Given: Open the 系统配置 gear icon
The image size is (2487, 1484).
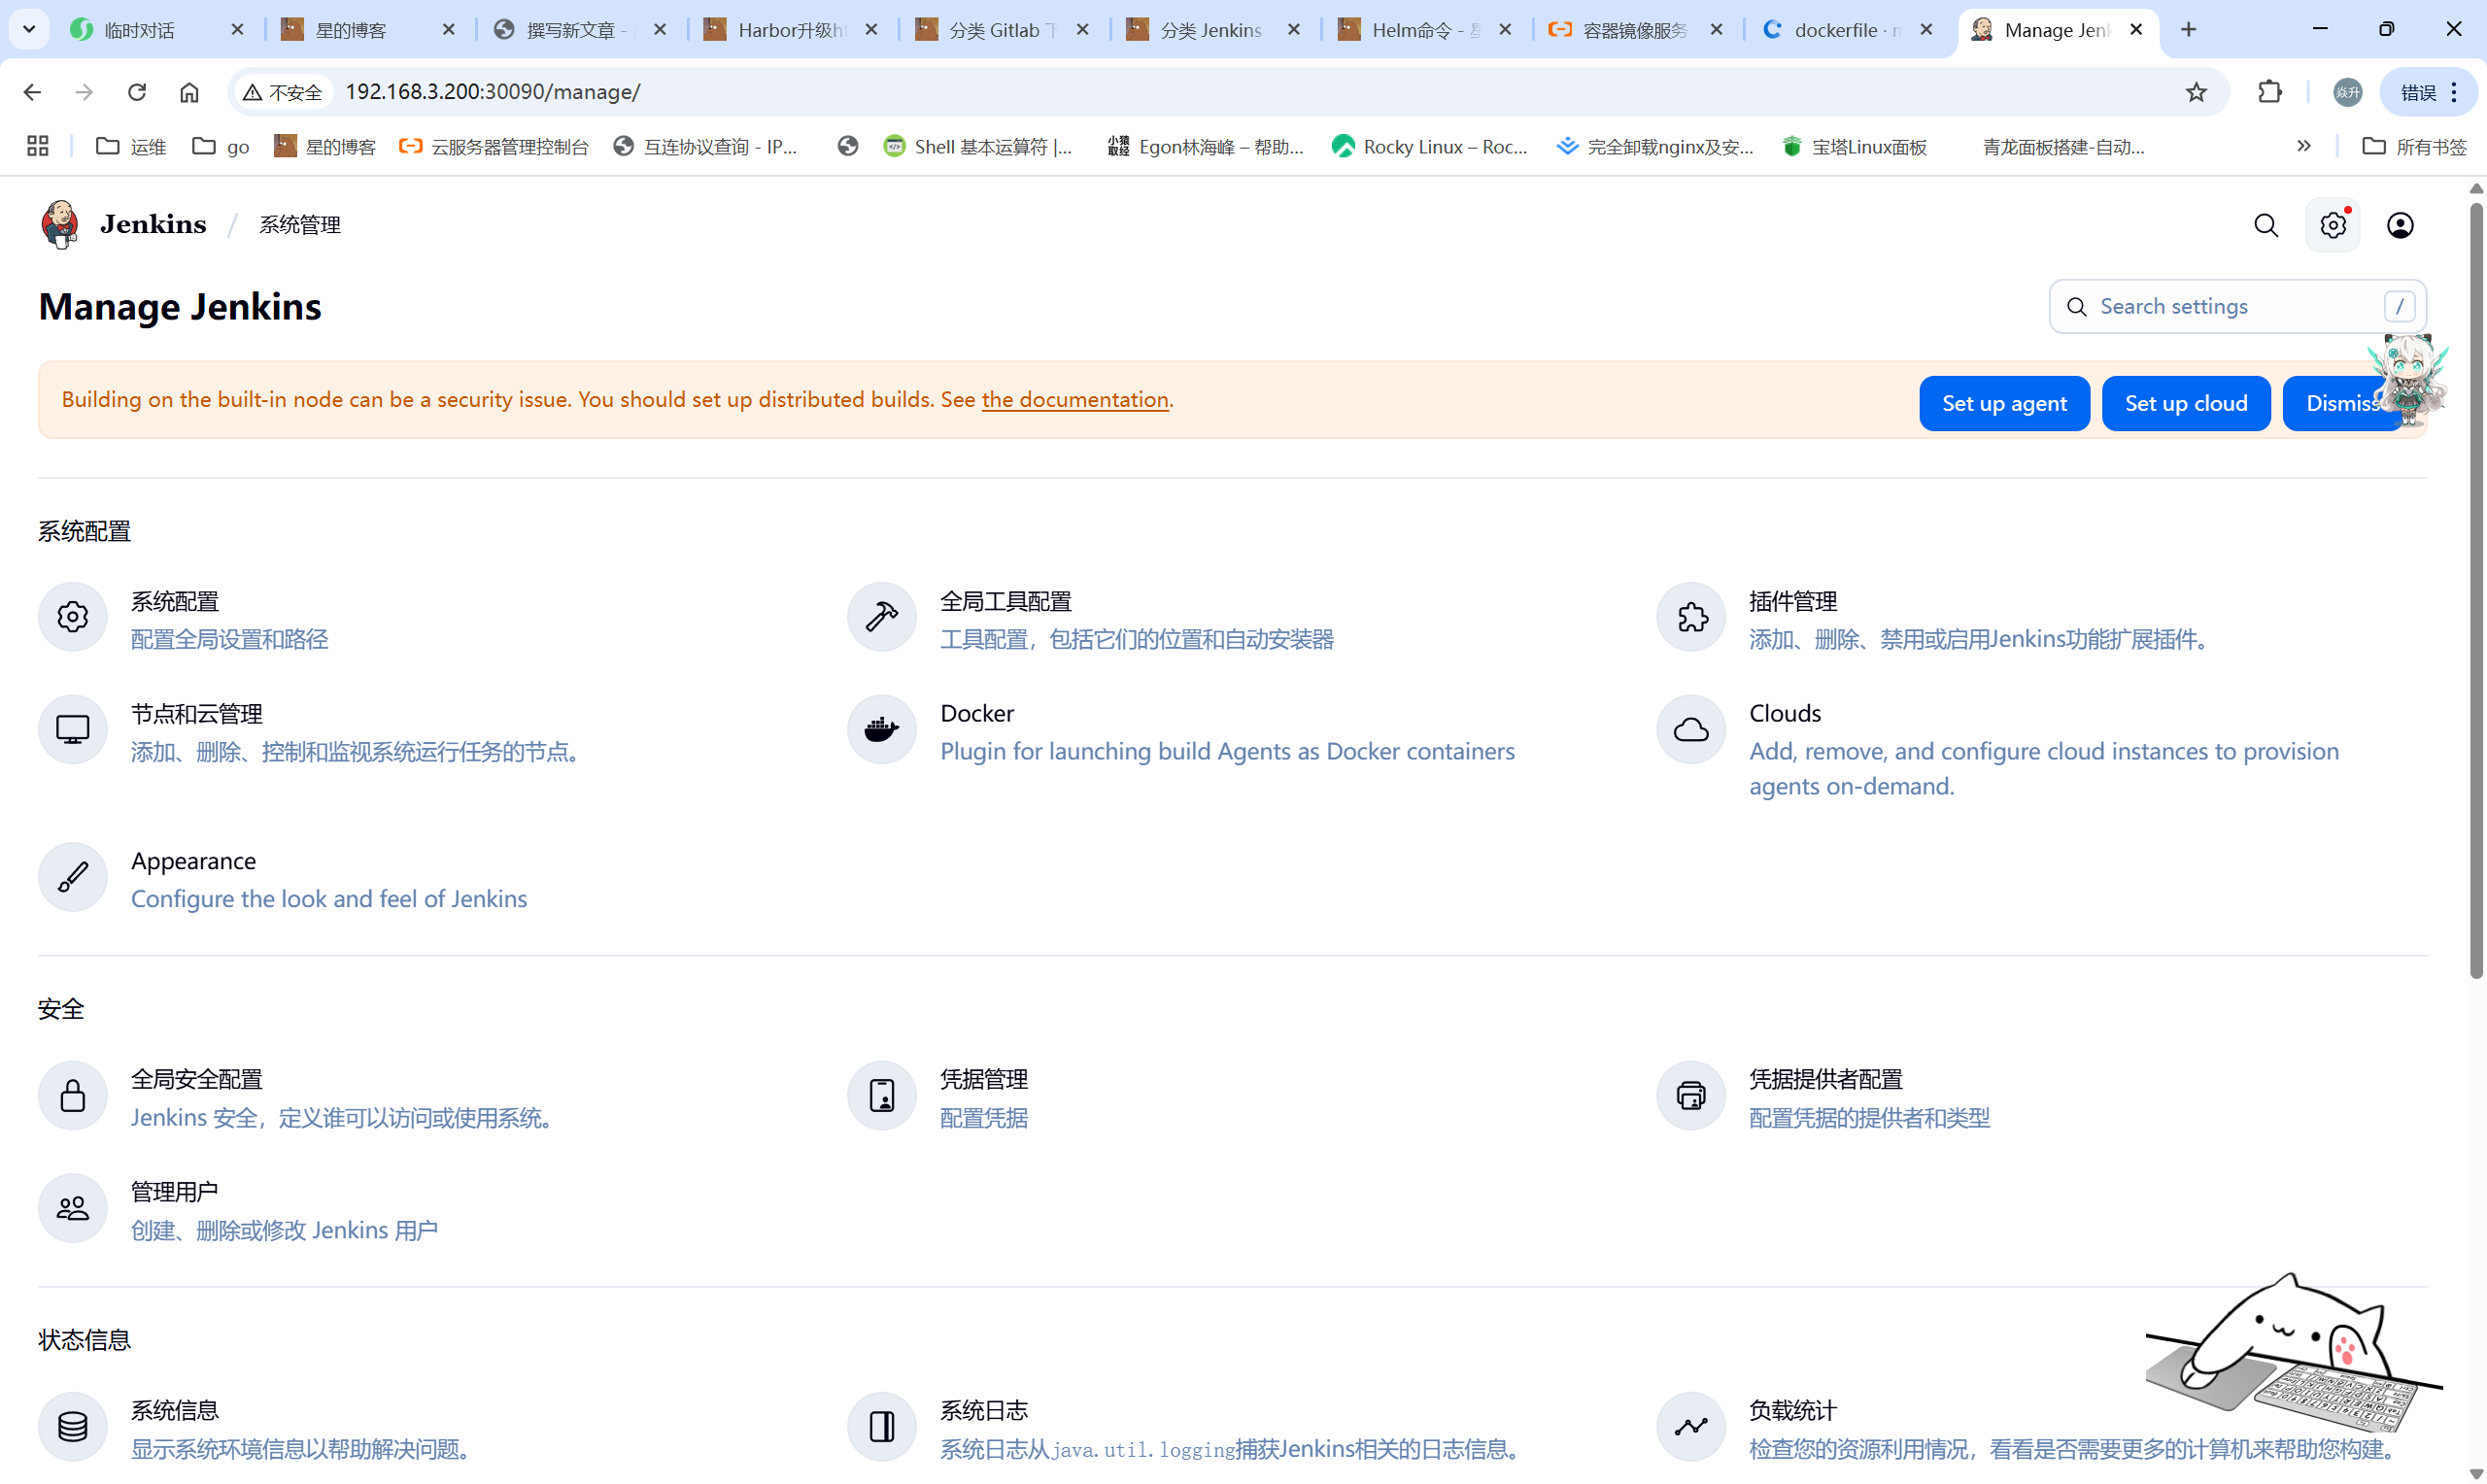Looking at the screenshot, I should pyautogui.click(x=72, y=617).
